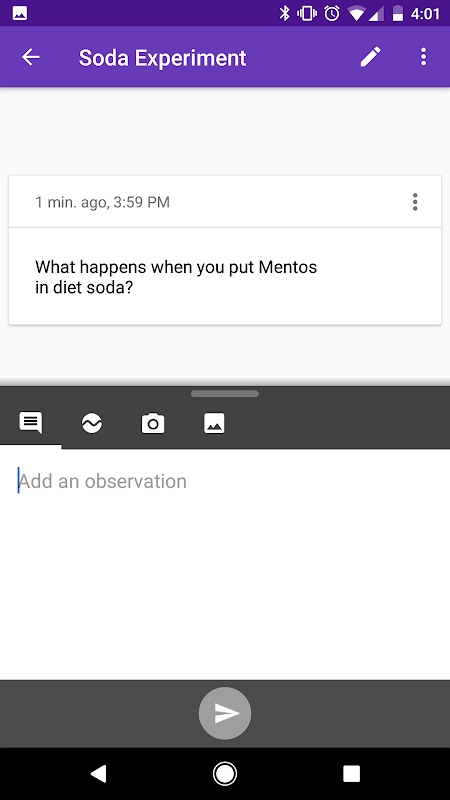The image size is (450, 800).
Task: Tap the alarm clock status icon
Action: coord(332,13)
